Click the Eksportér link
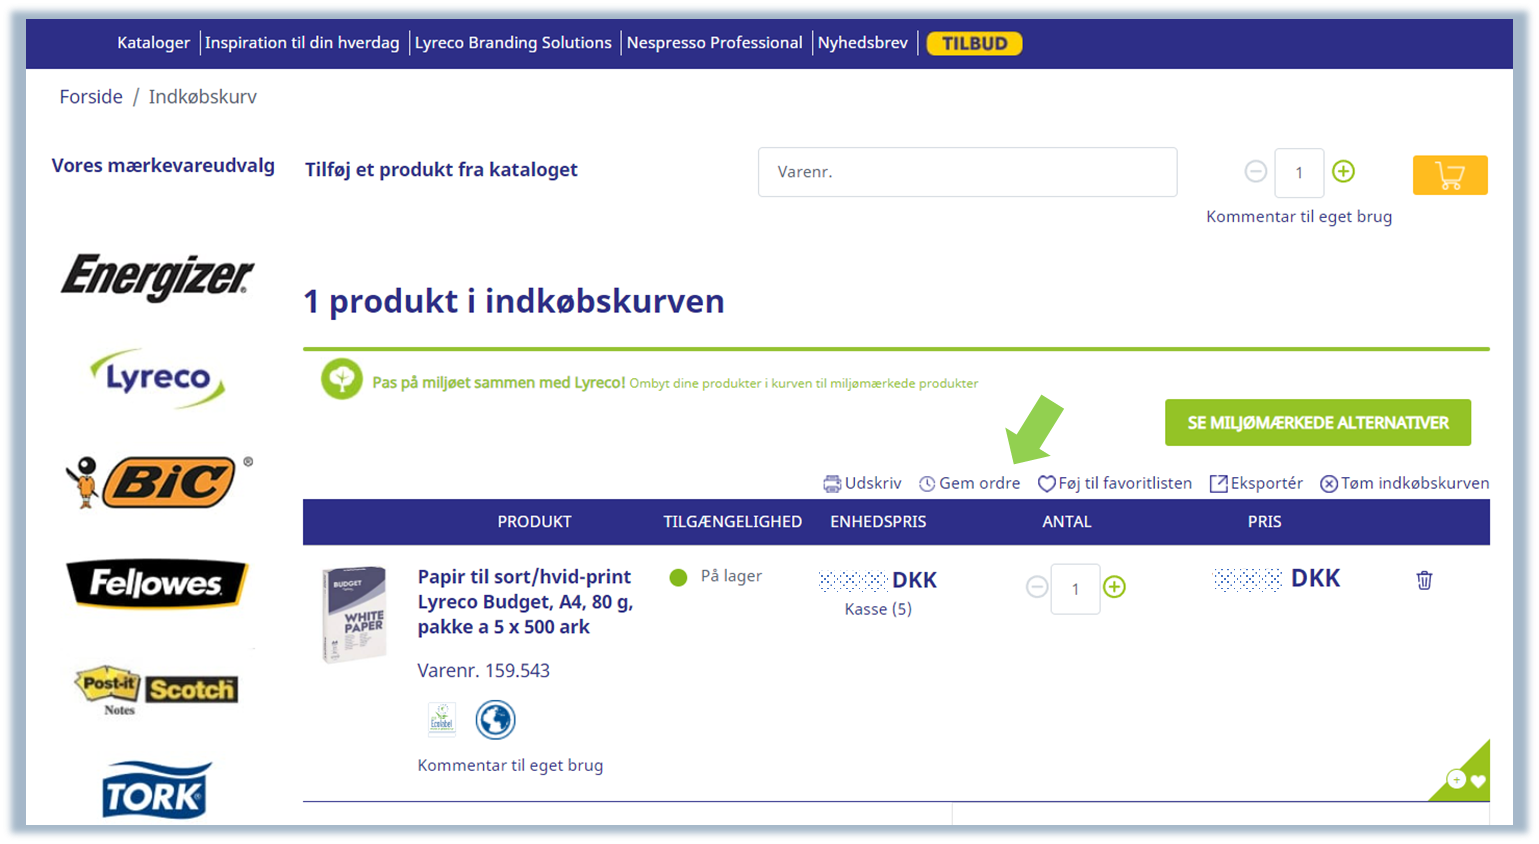 (1267, 483)
